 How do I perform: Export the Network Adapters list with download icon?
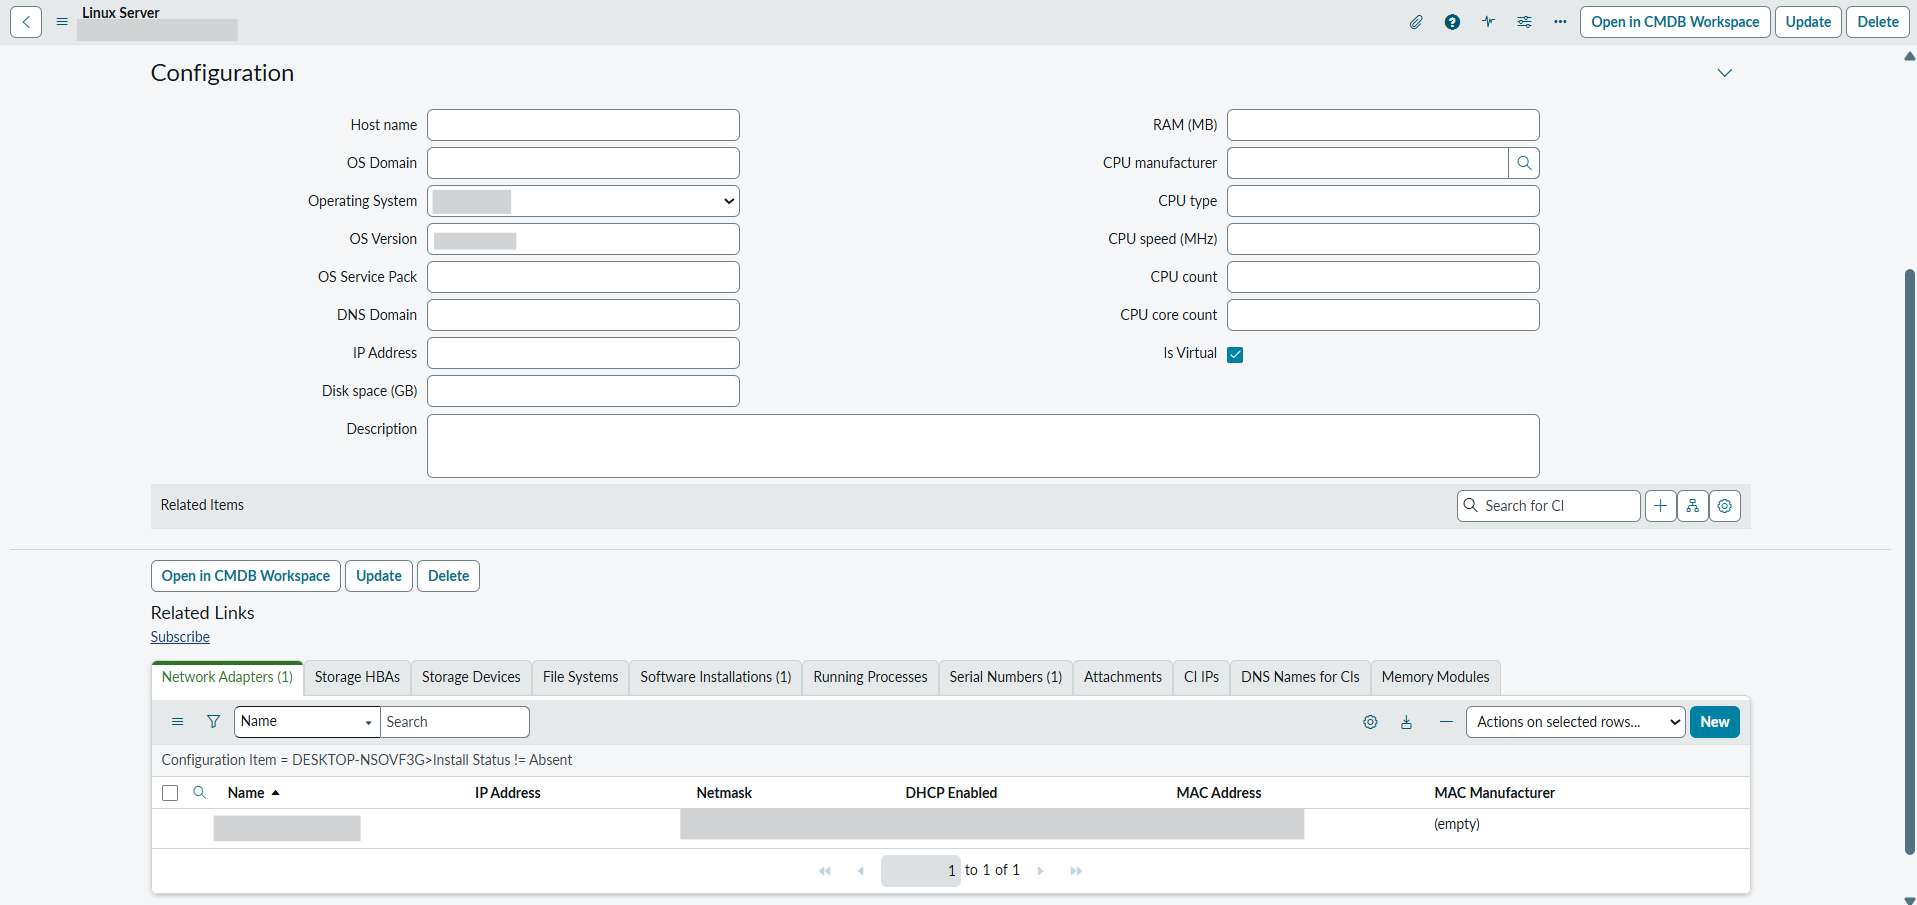tap(1406, 722)
